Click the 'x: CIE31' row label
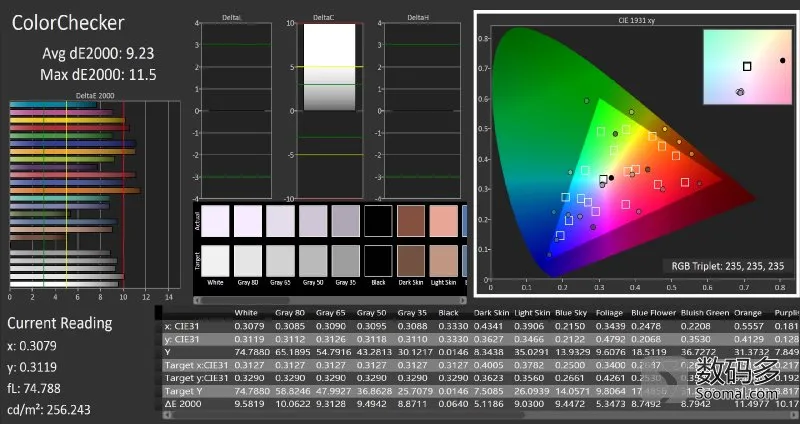Screen dimensions: 800x424 point(183,326)
